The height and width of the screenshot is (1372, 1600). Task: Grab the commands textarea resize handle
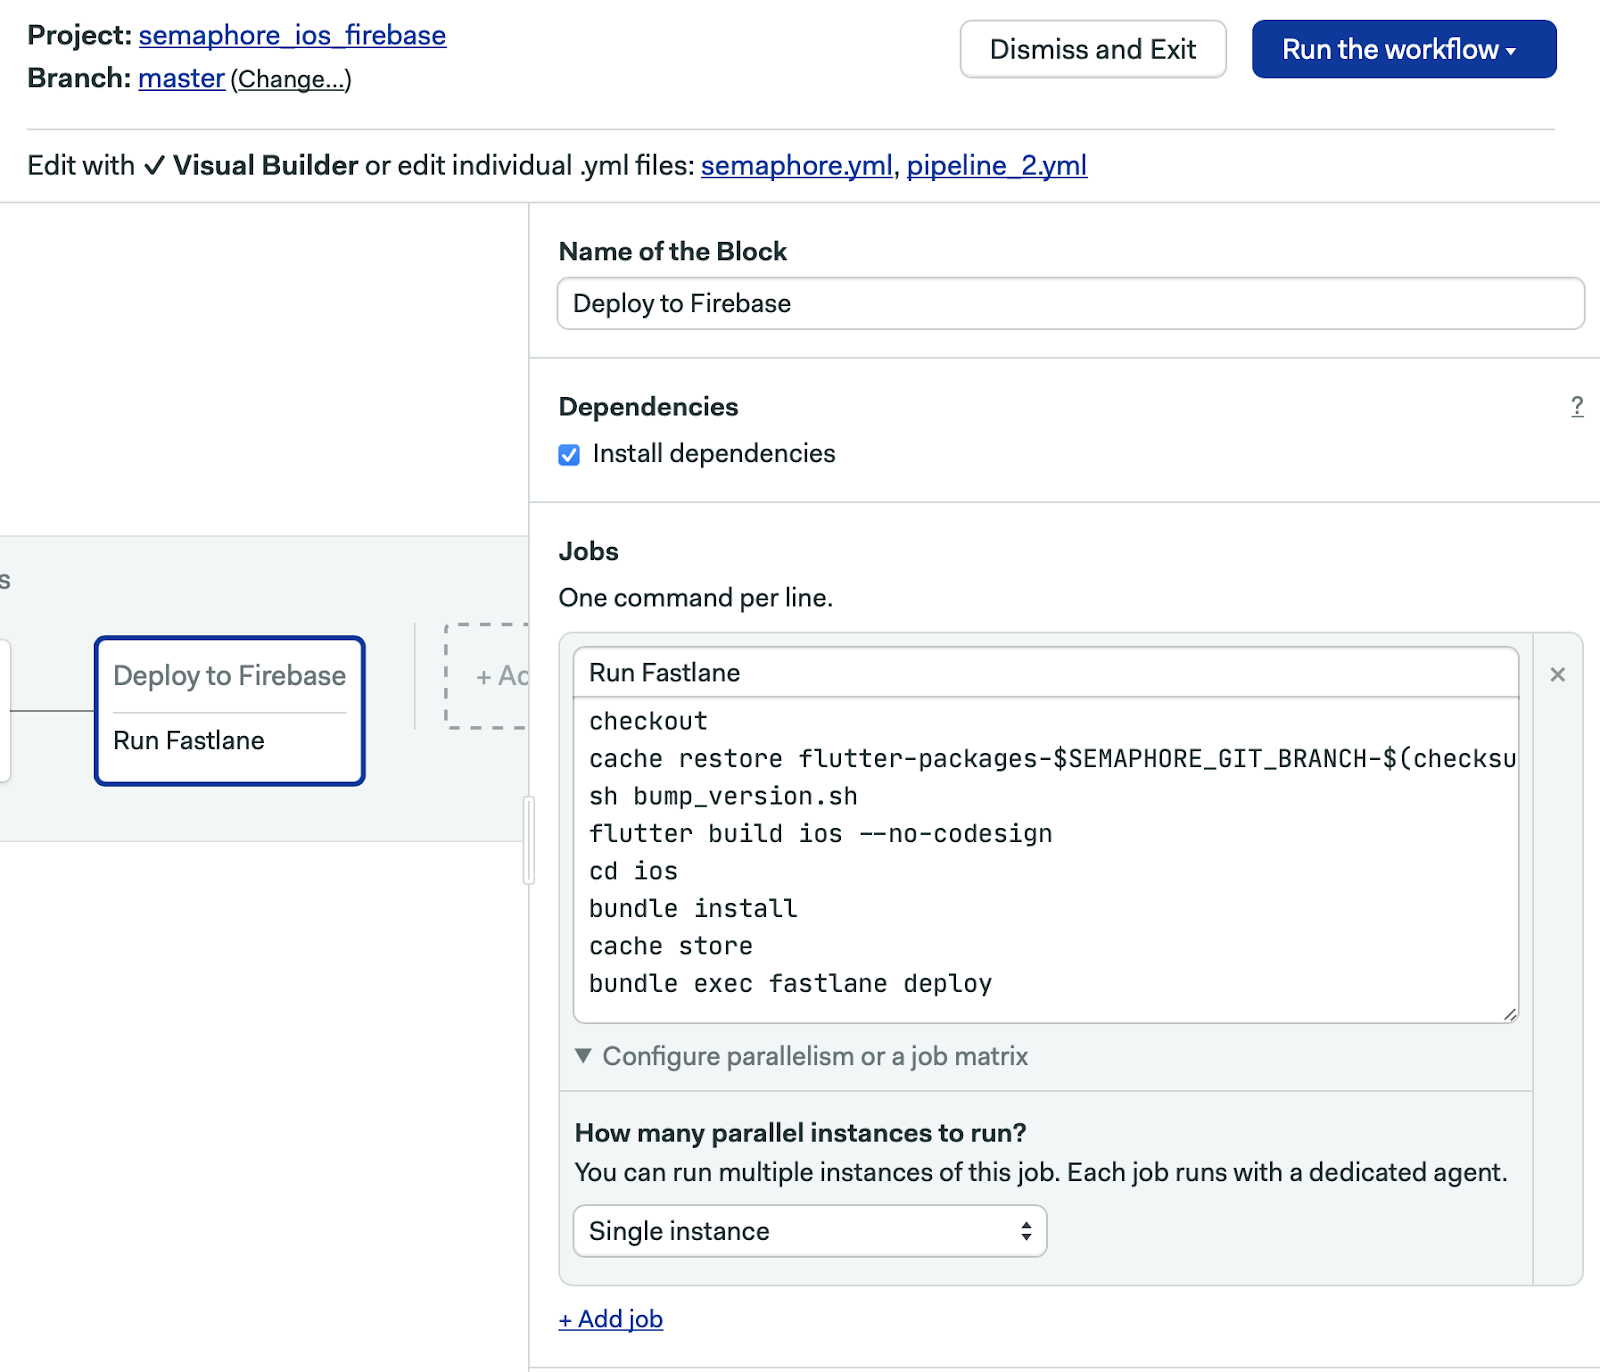click(1509, 1014)
